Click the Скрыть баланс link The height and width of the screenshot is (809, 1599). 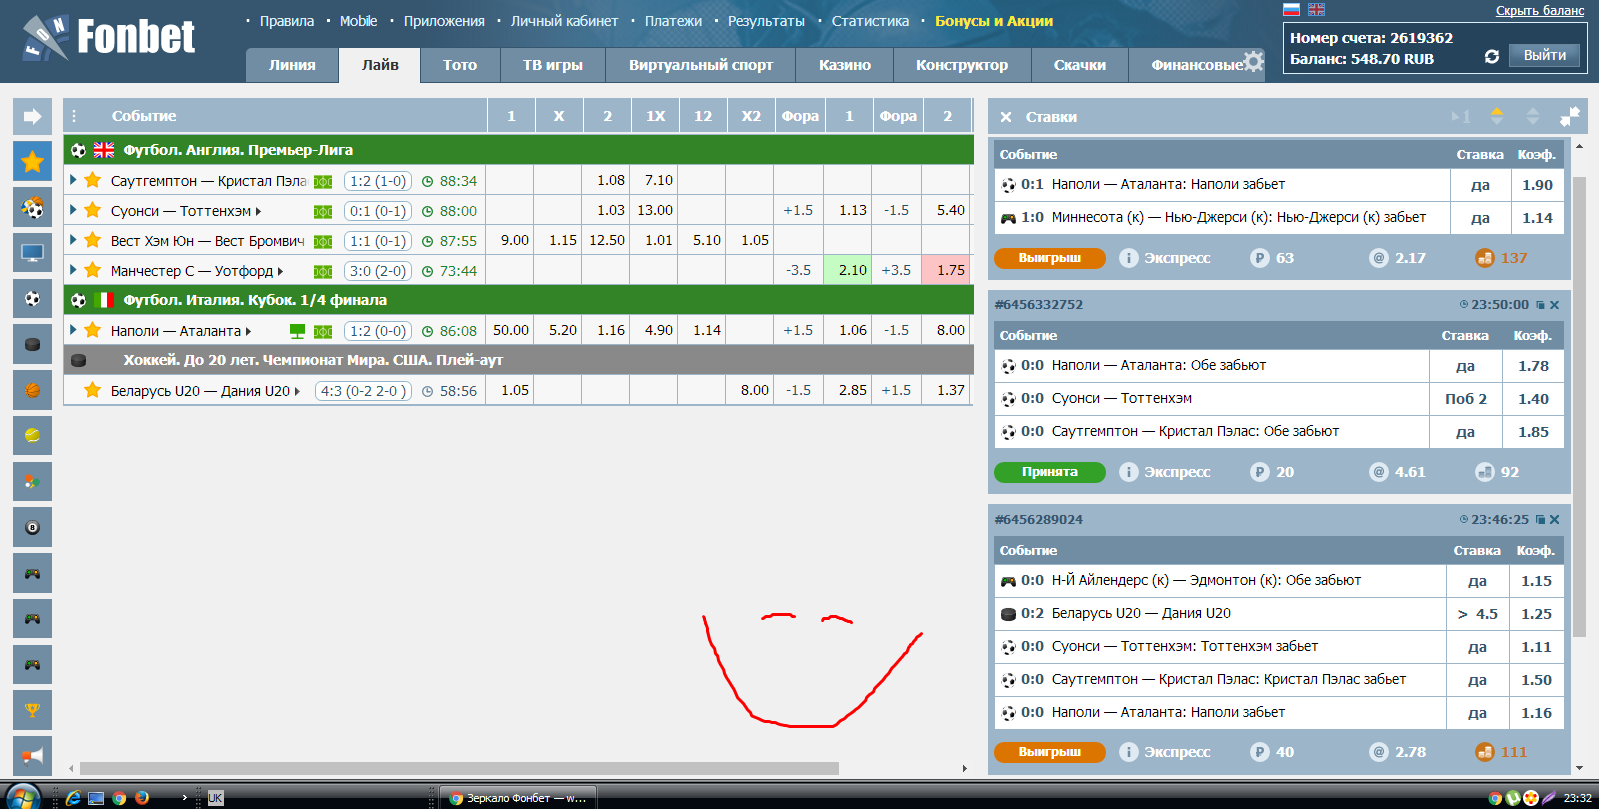pos(1540,11)
